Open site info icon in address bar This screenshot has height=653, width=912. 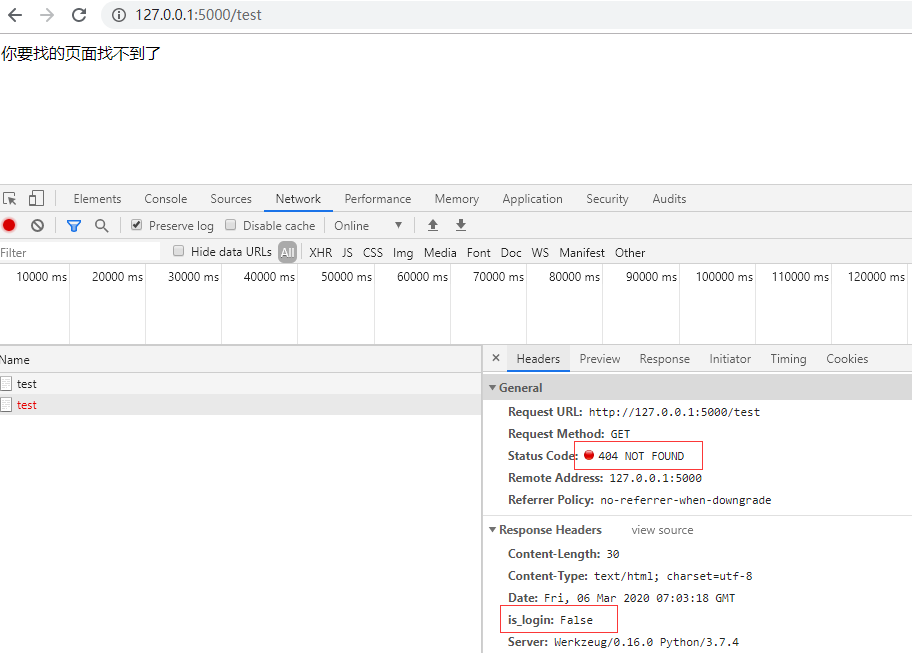pos(119,15)
